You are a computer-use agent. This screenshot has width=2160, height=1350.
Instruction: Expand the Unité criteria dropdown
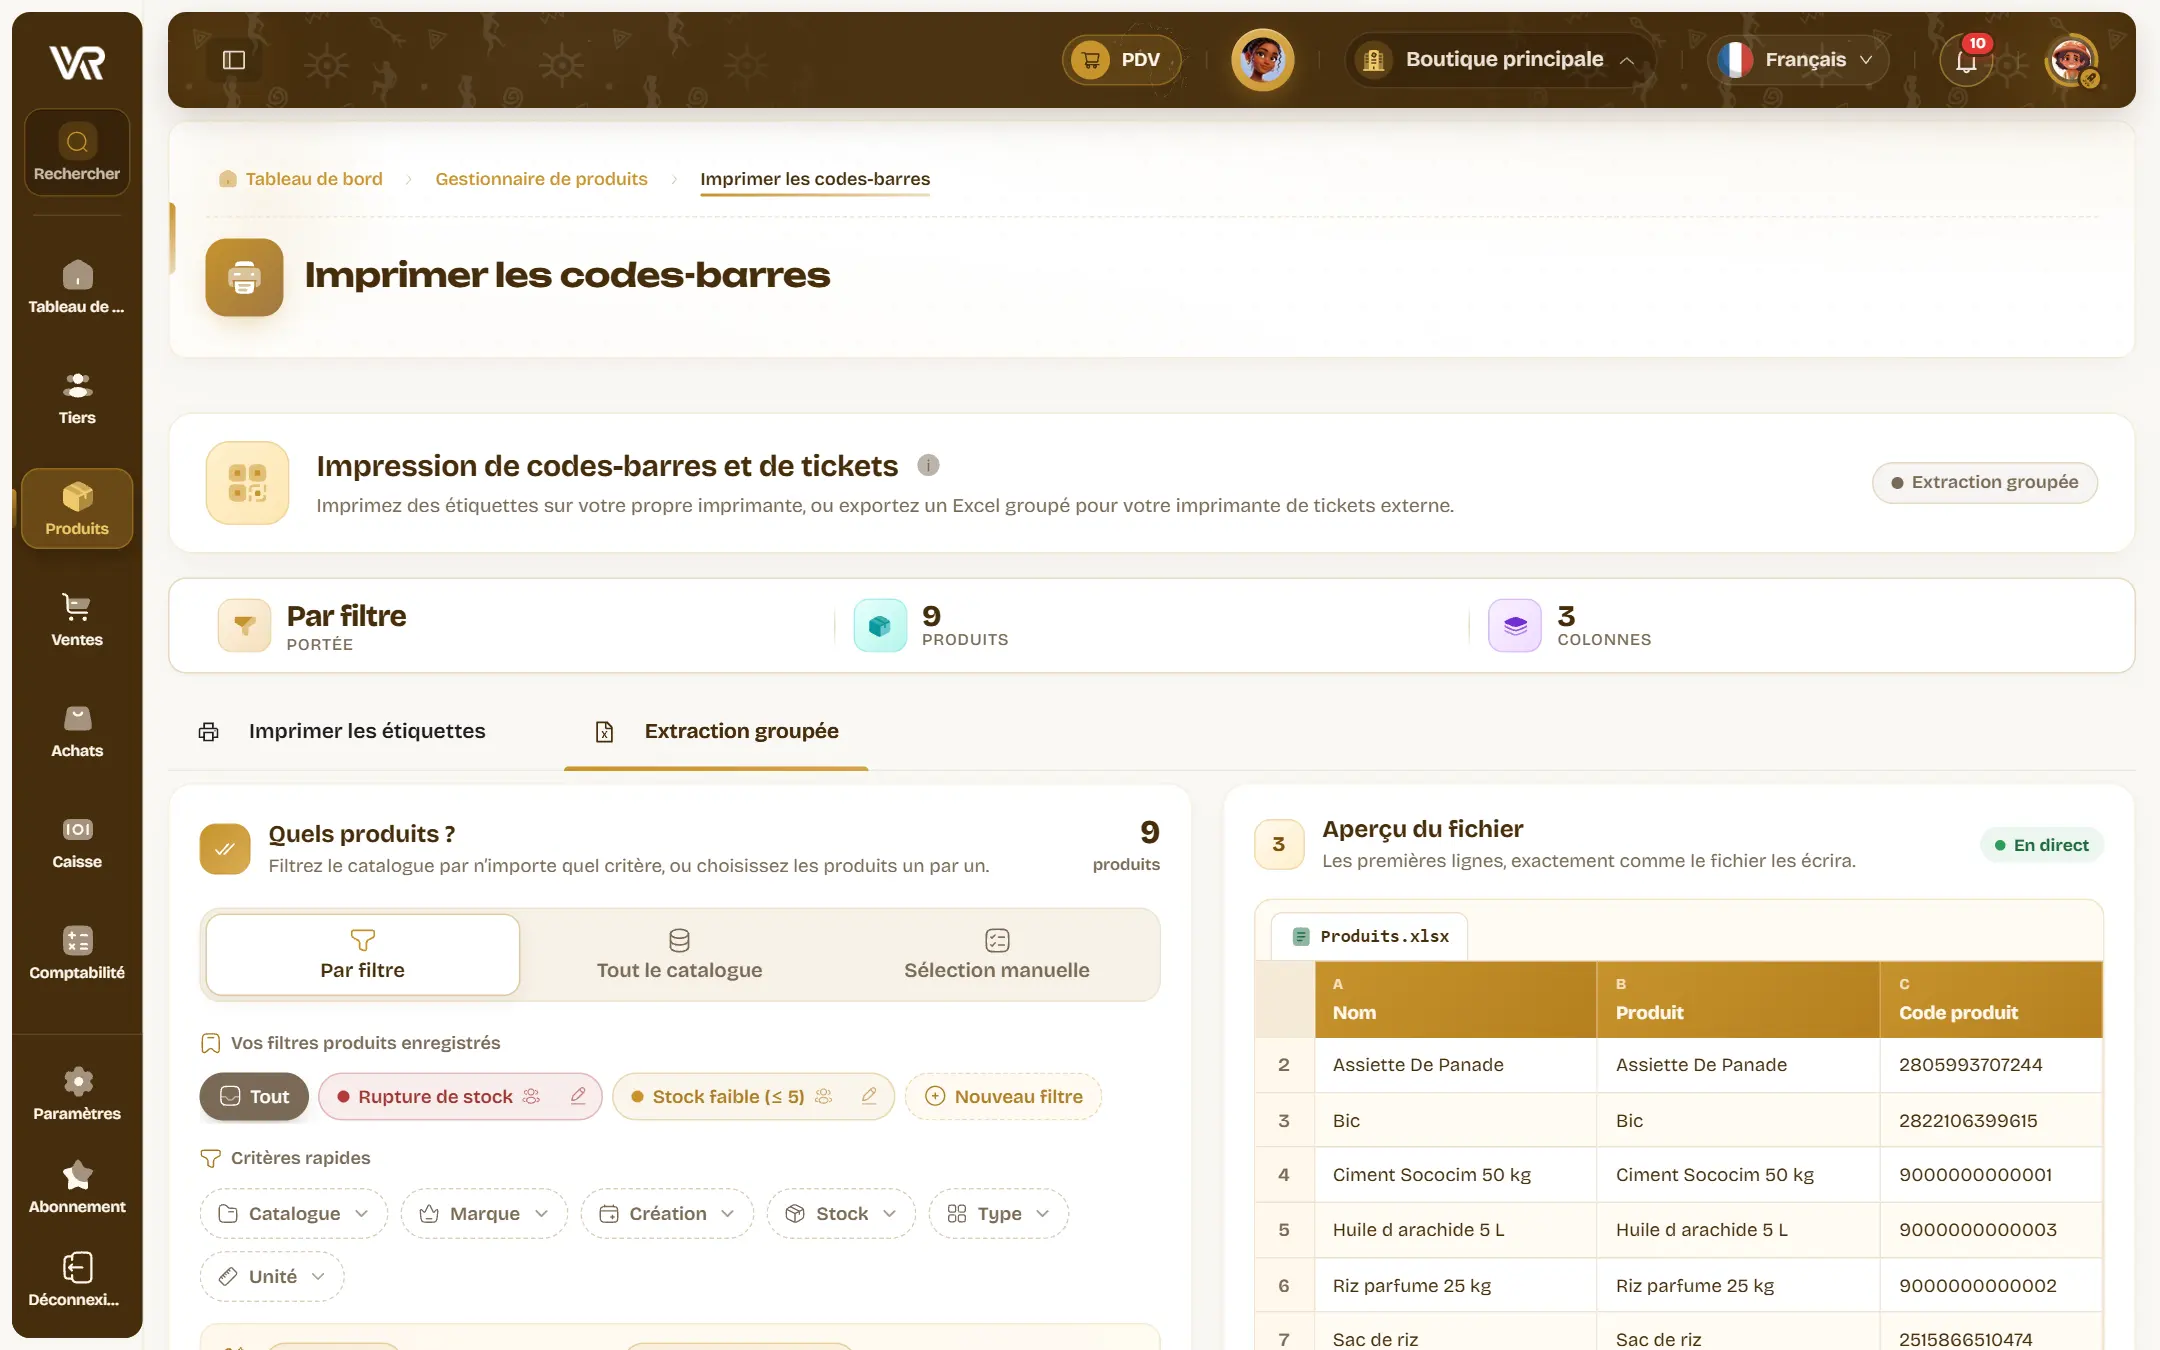(x=272, y=1276)
